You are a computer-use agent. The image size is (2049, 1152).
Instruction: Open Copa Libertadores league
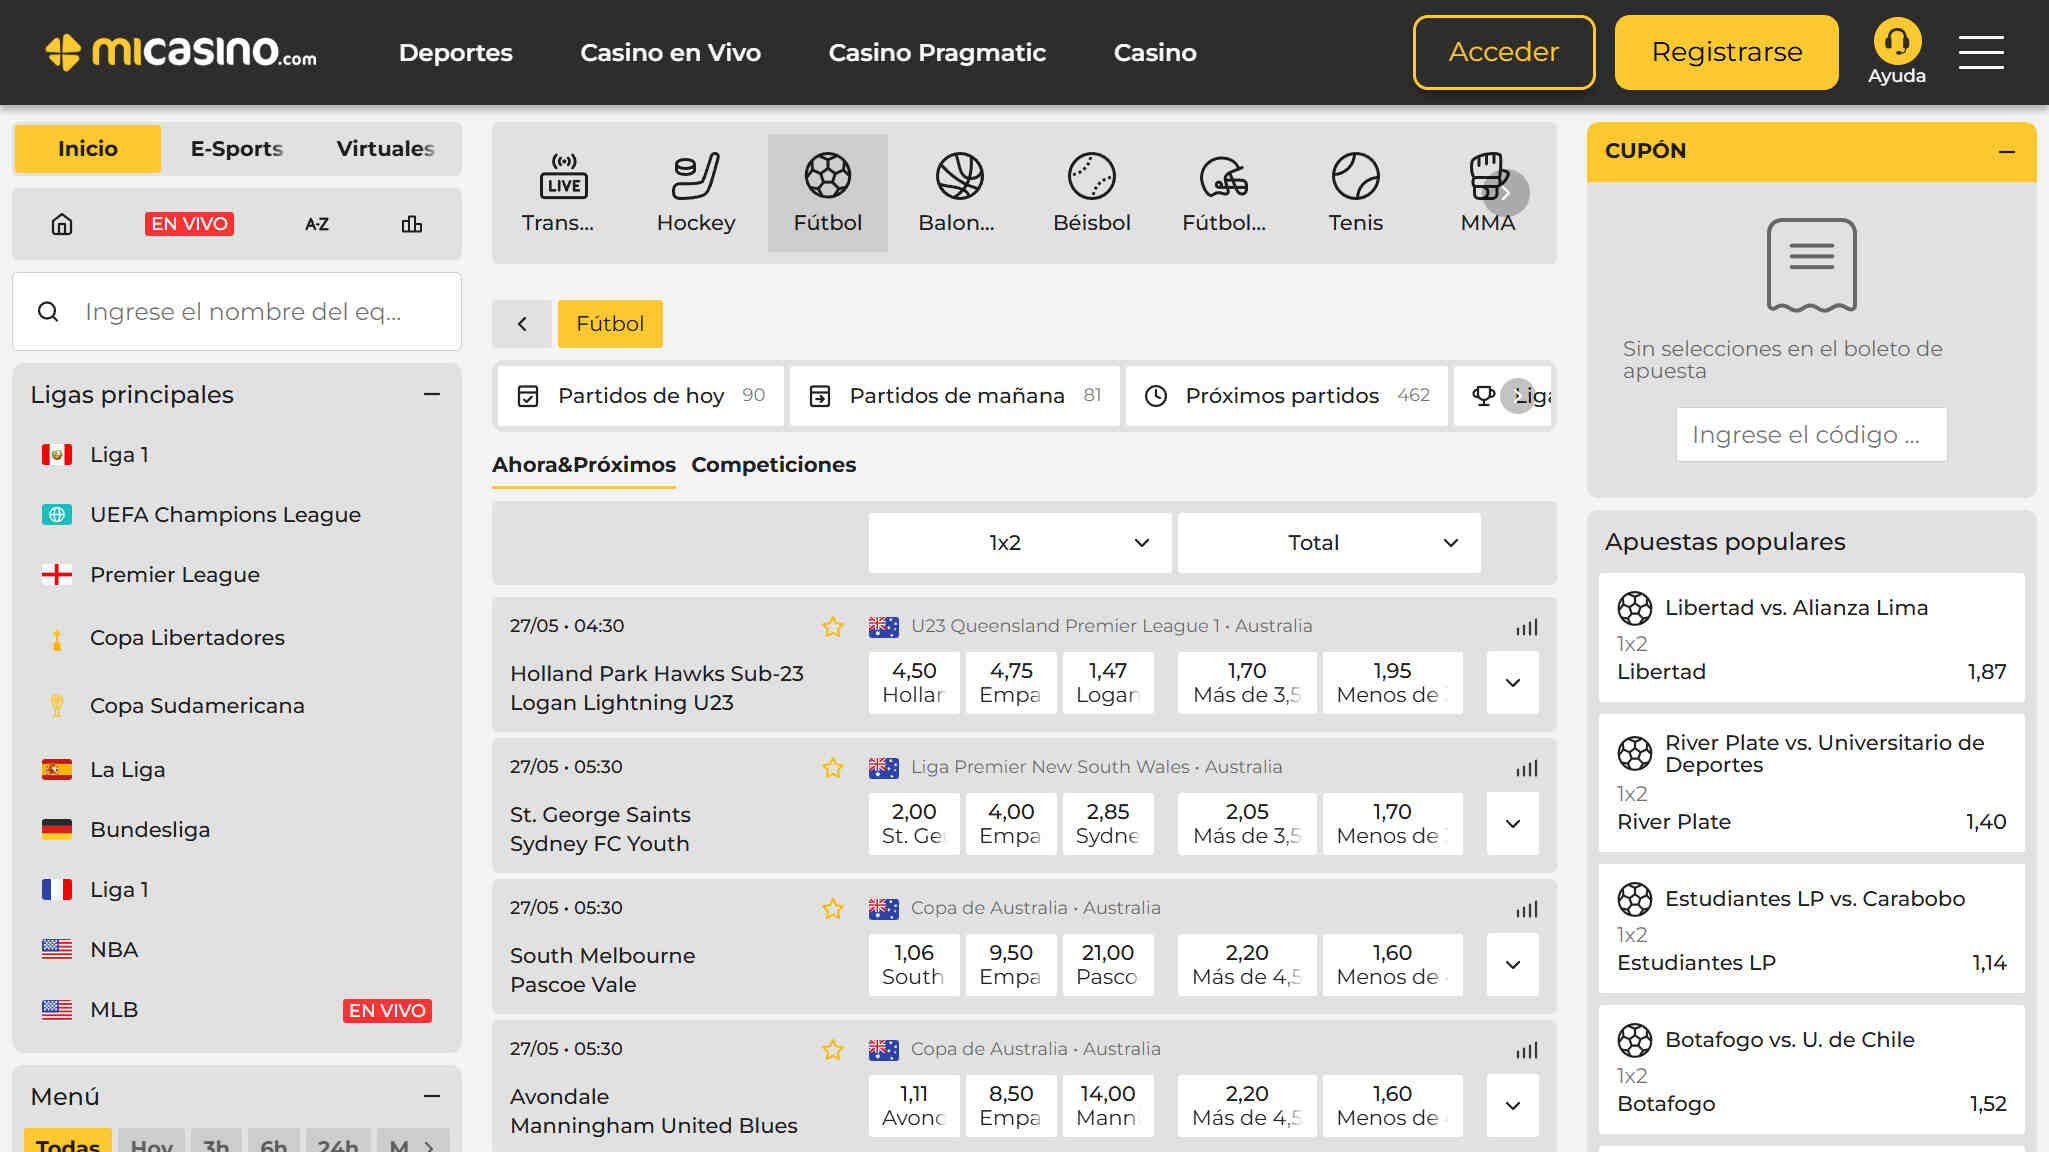pos(187,638)
